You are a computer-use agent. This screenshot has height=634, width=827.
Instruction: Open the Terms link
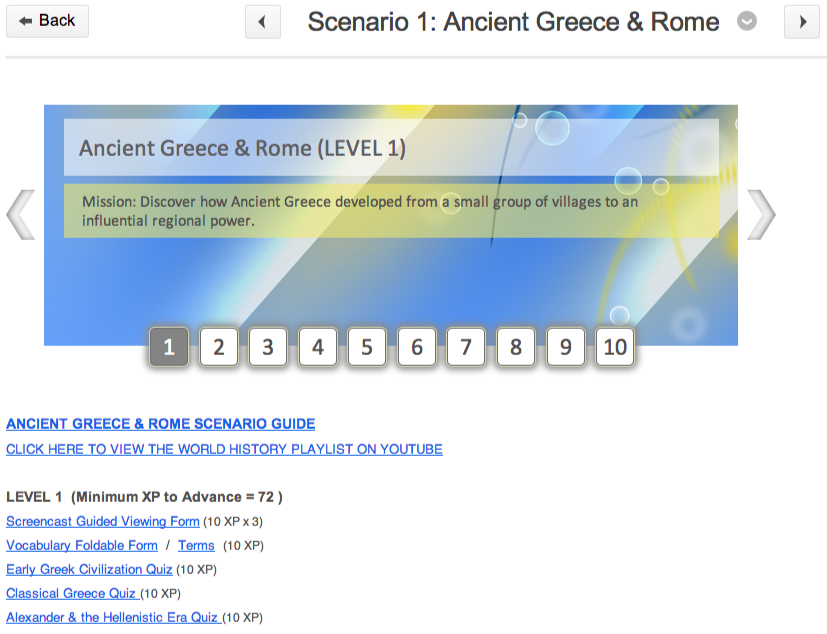click(196, 545)
